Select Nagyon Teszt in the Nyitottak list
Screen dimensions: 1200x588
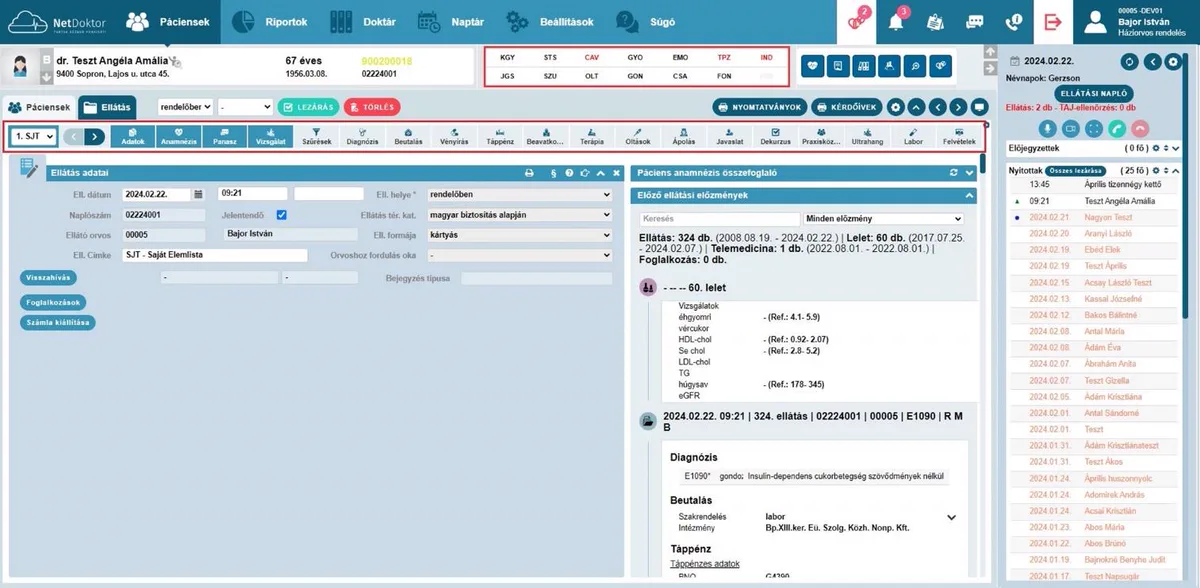click(x=1108, y=217)
